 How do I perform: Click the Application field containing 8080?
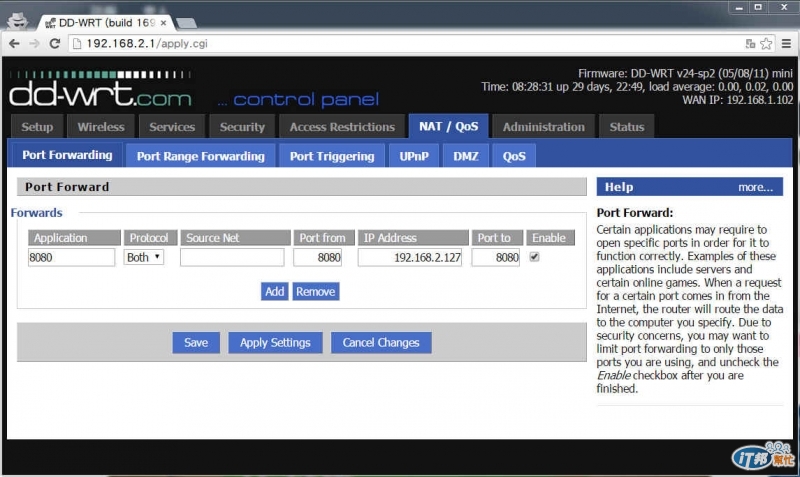(x=71, y=257)
